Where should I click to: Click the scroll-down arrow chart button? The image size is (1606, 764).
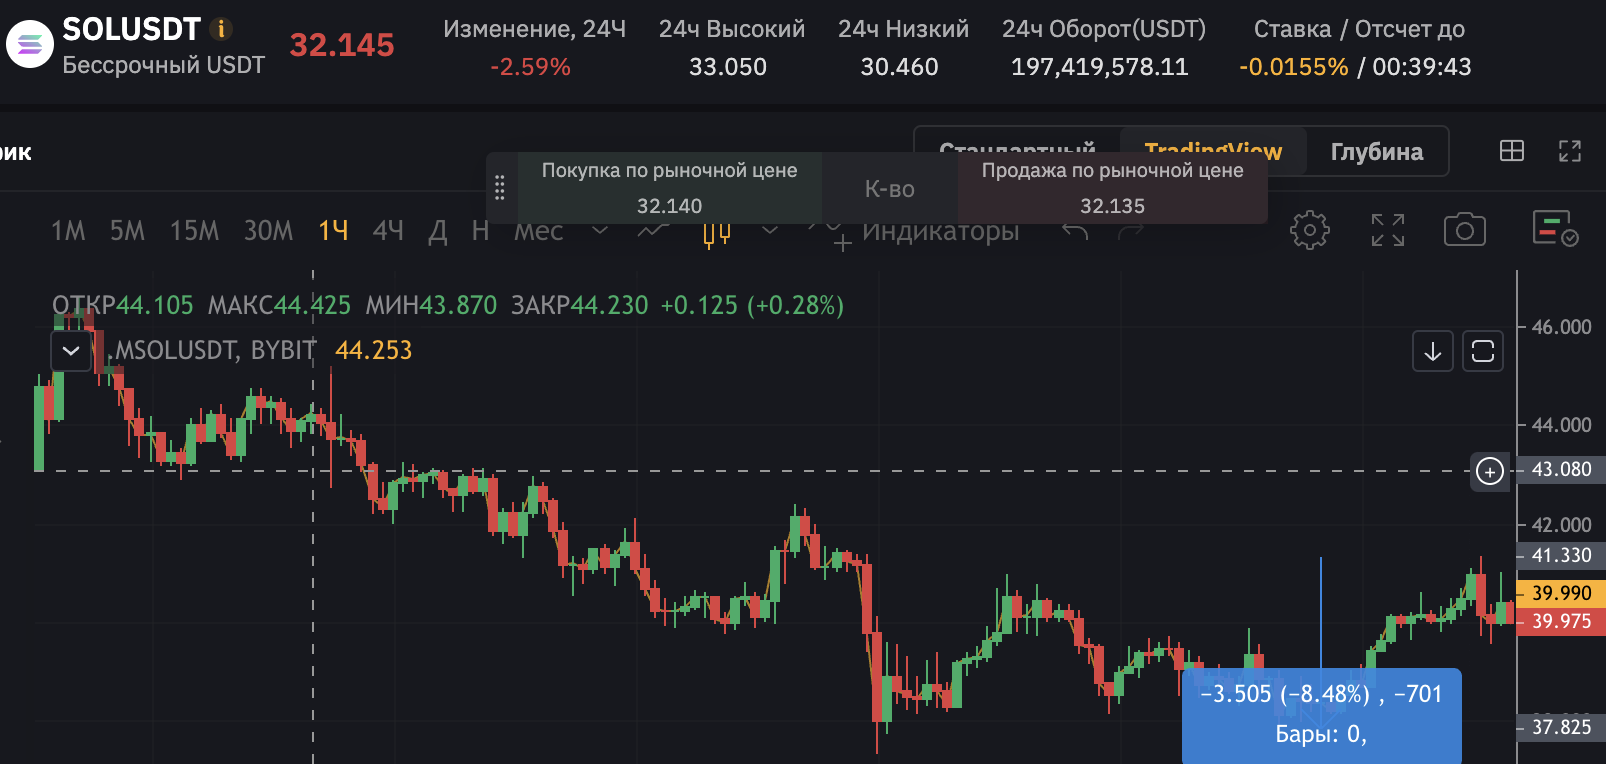pyautogui.click(x=1433, y=351)
